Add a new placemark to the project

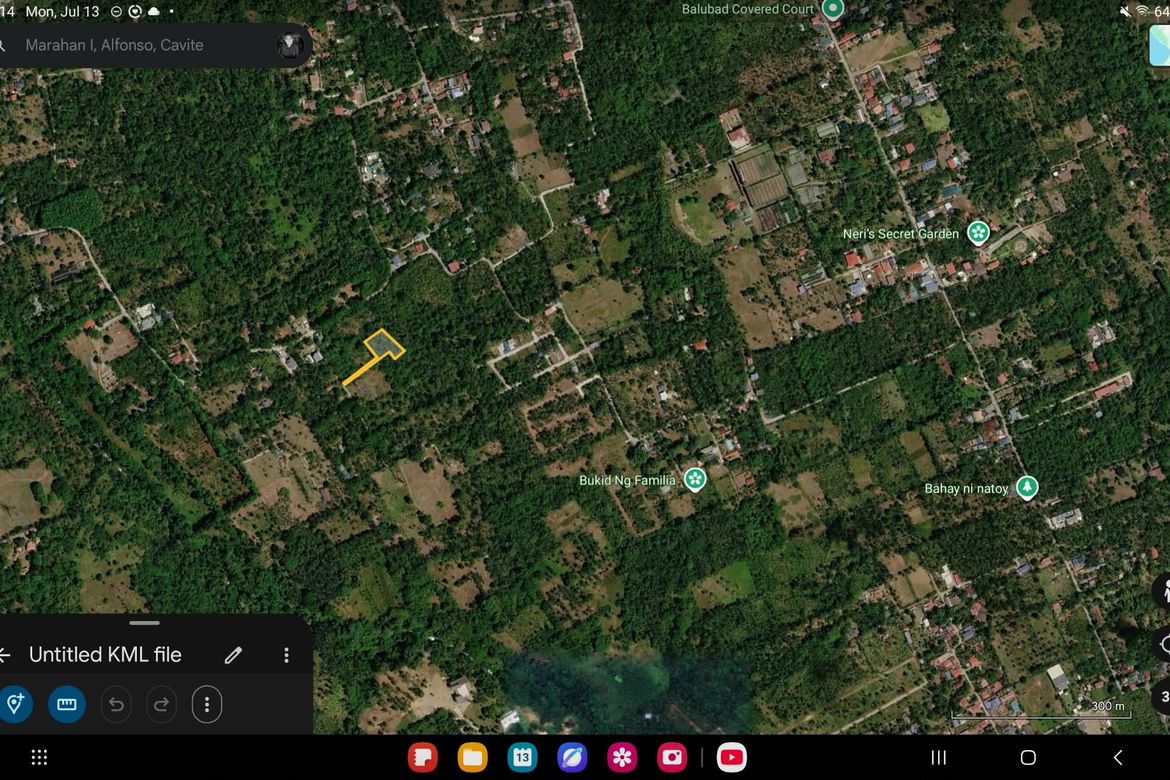[x=15, y=704]
